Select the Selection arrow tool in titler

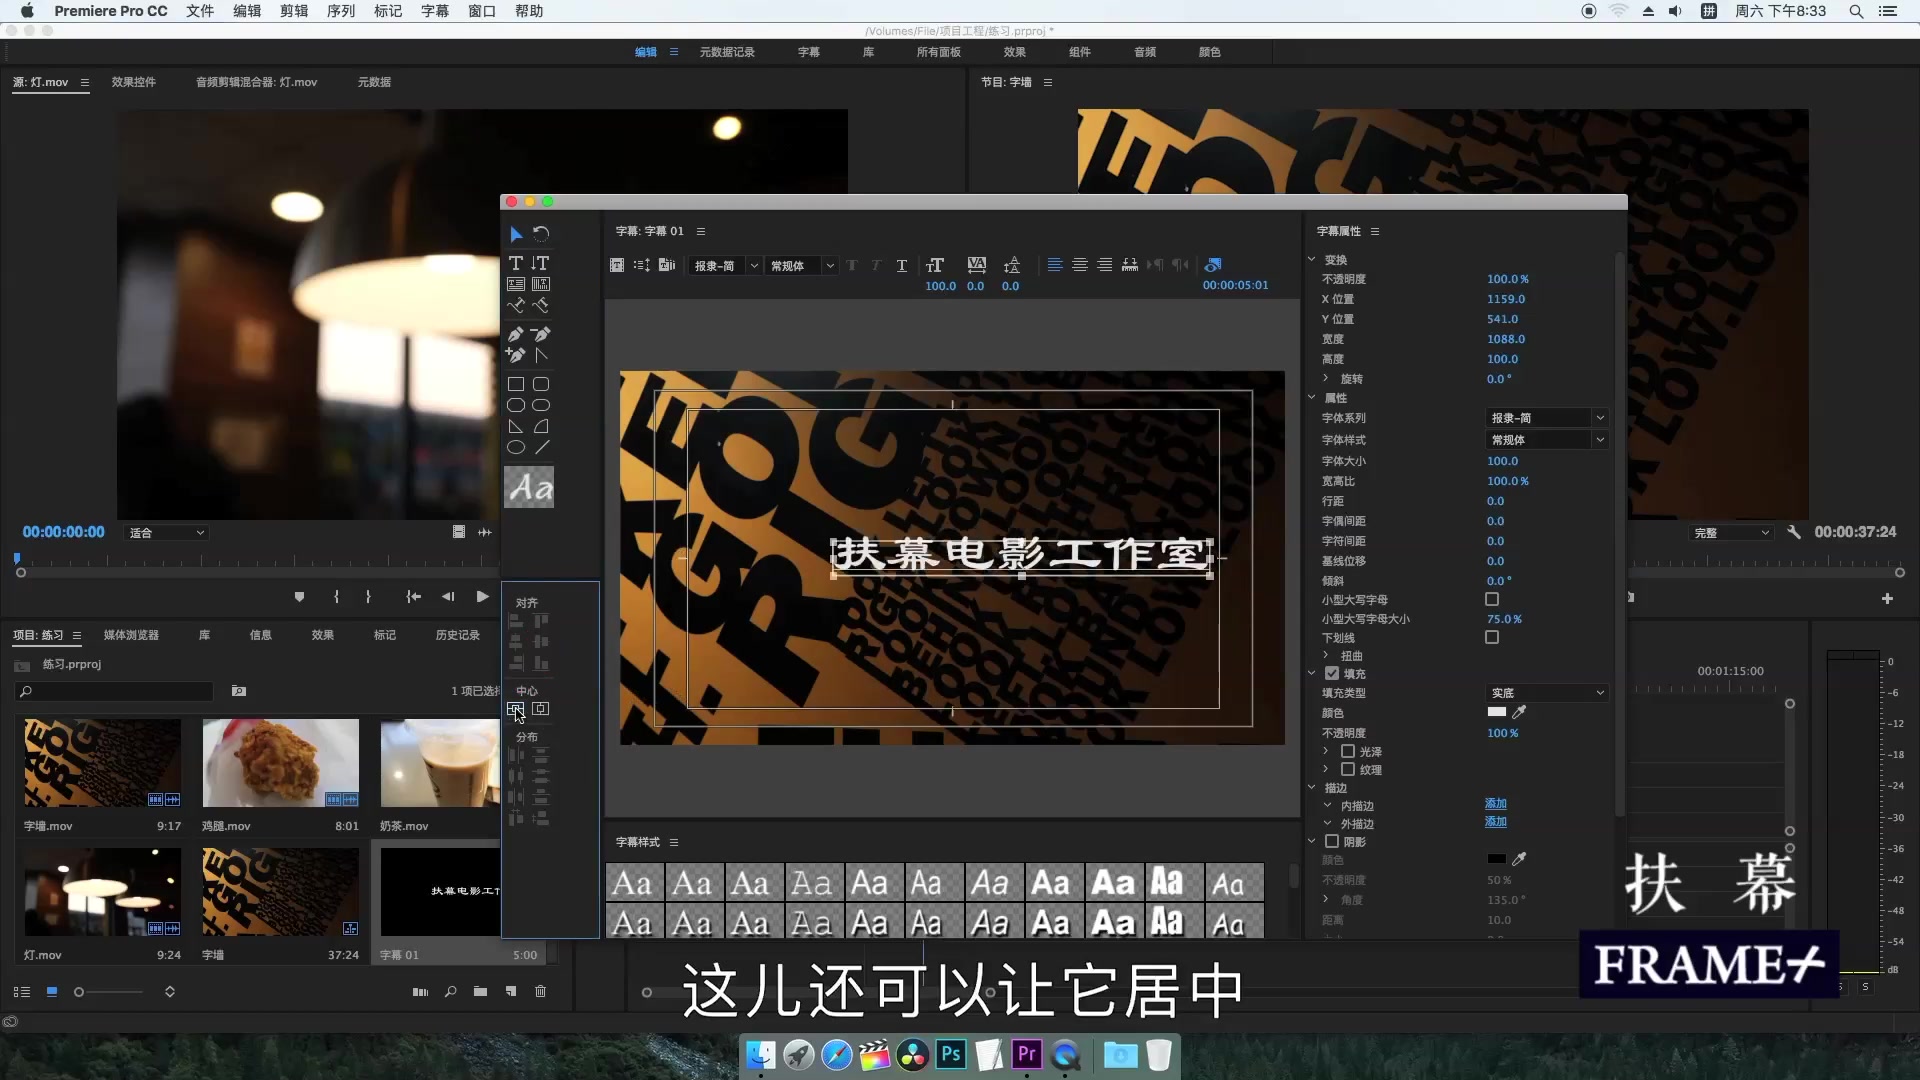pyautogui.click(x=516, y=234)
